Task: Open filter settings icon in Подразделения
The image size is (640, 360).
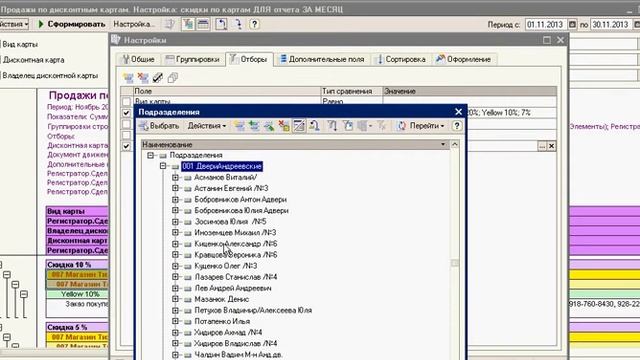Action: click(347, 126)
